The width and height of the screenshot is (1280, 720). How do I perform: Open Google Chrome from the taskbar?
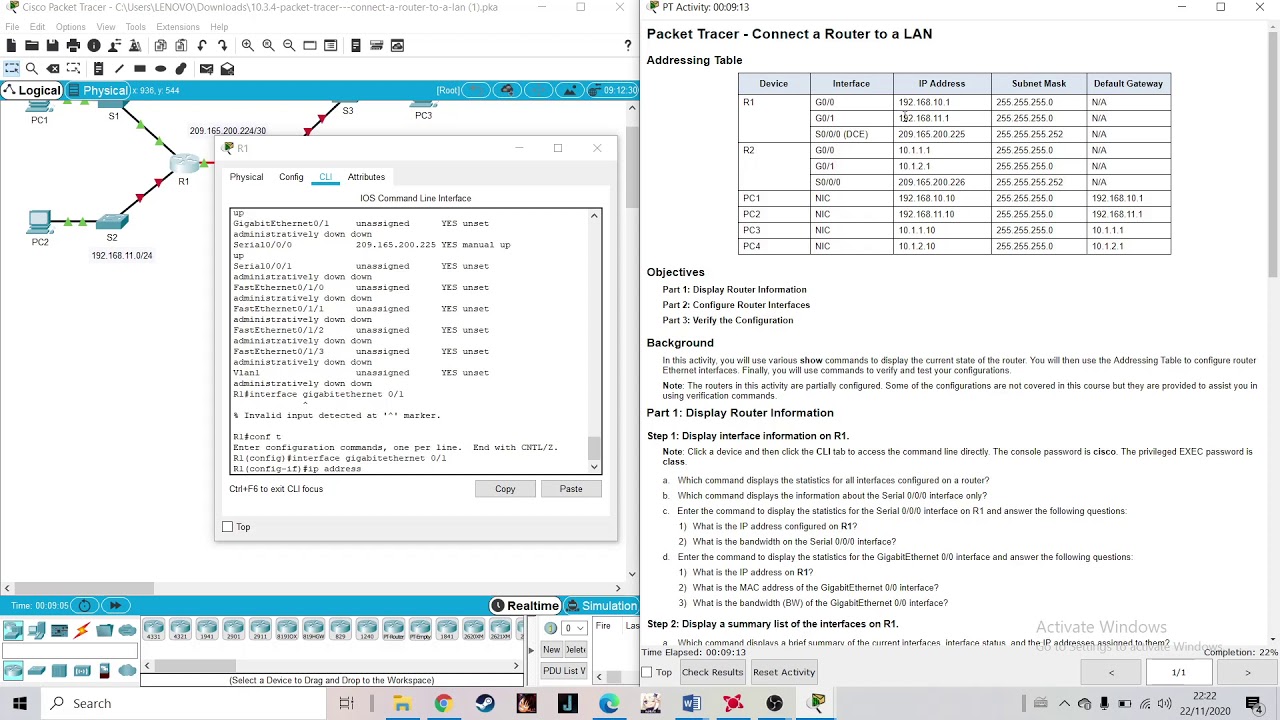443,703
